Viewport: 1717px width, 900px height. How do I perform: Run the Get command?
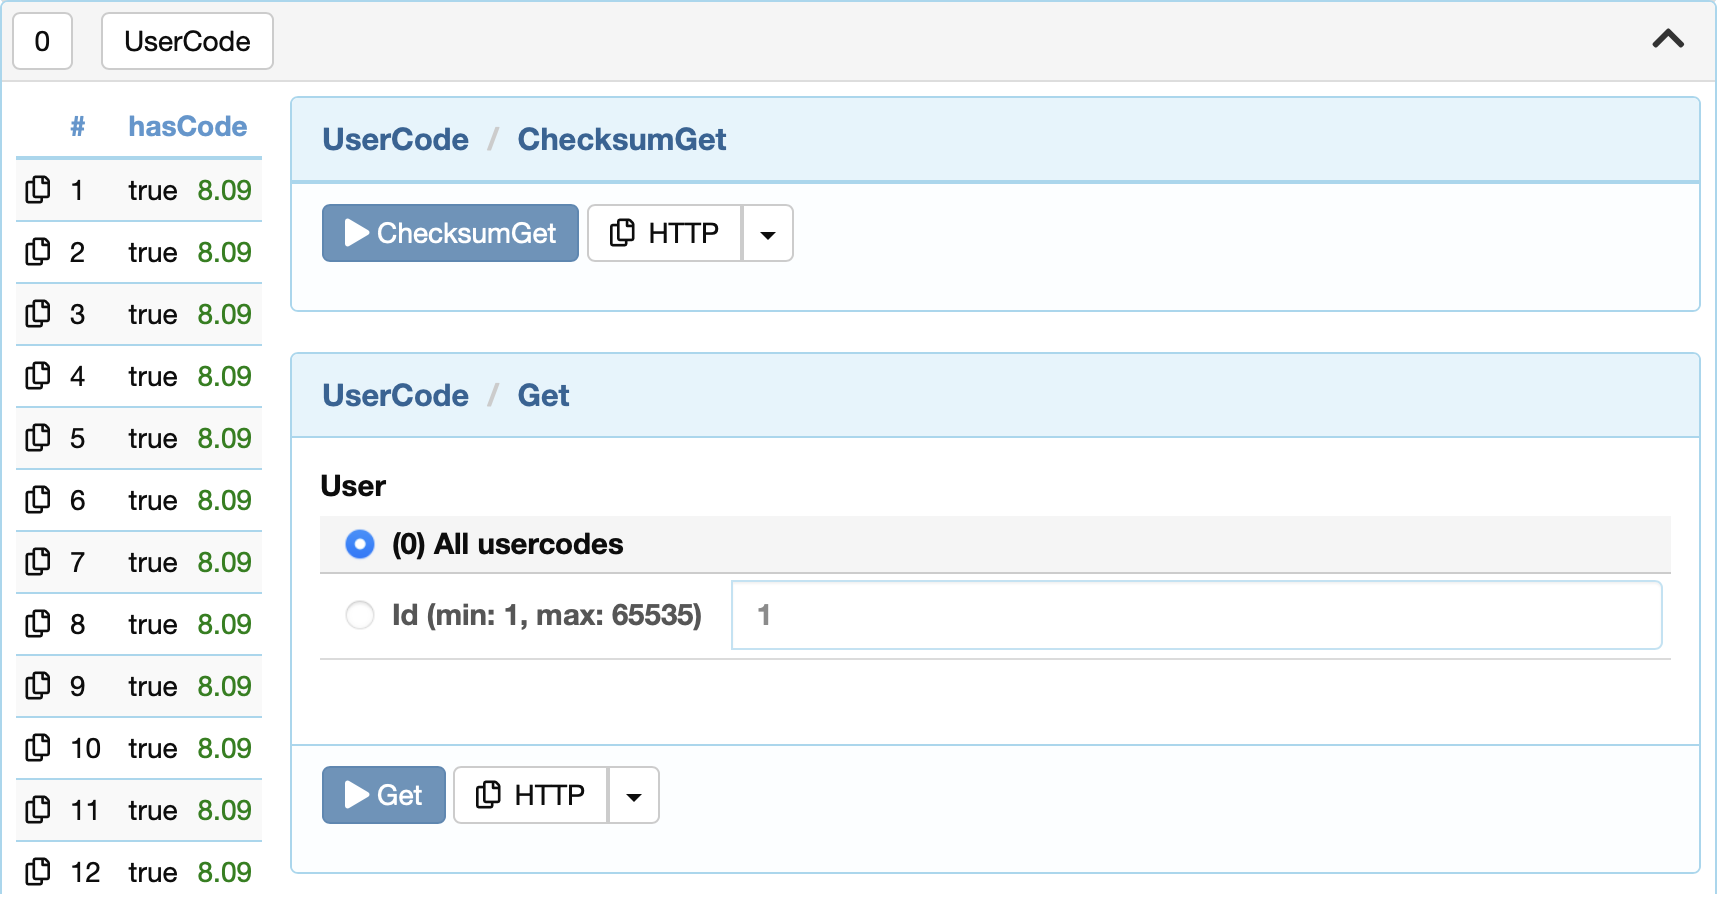[384, 795]
